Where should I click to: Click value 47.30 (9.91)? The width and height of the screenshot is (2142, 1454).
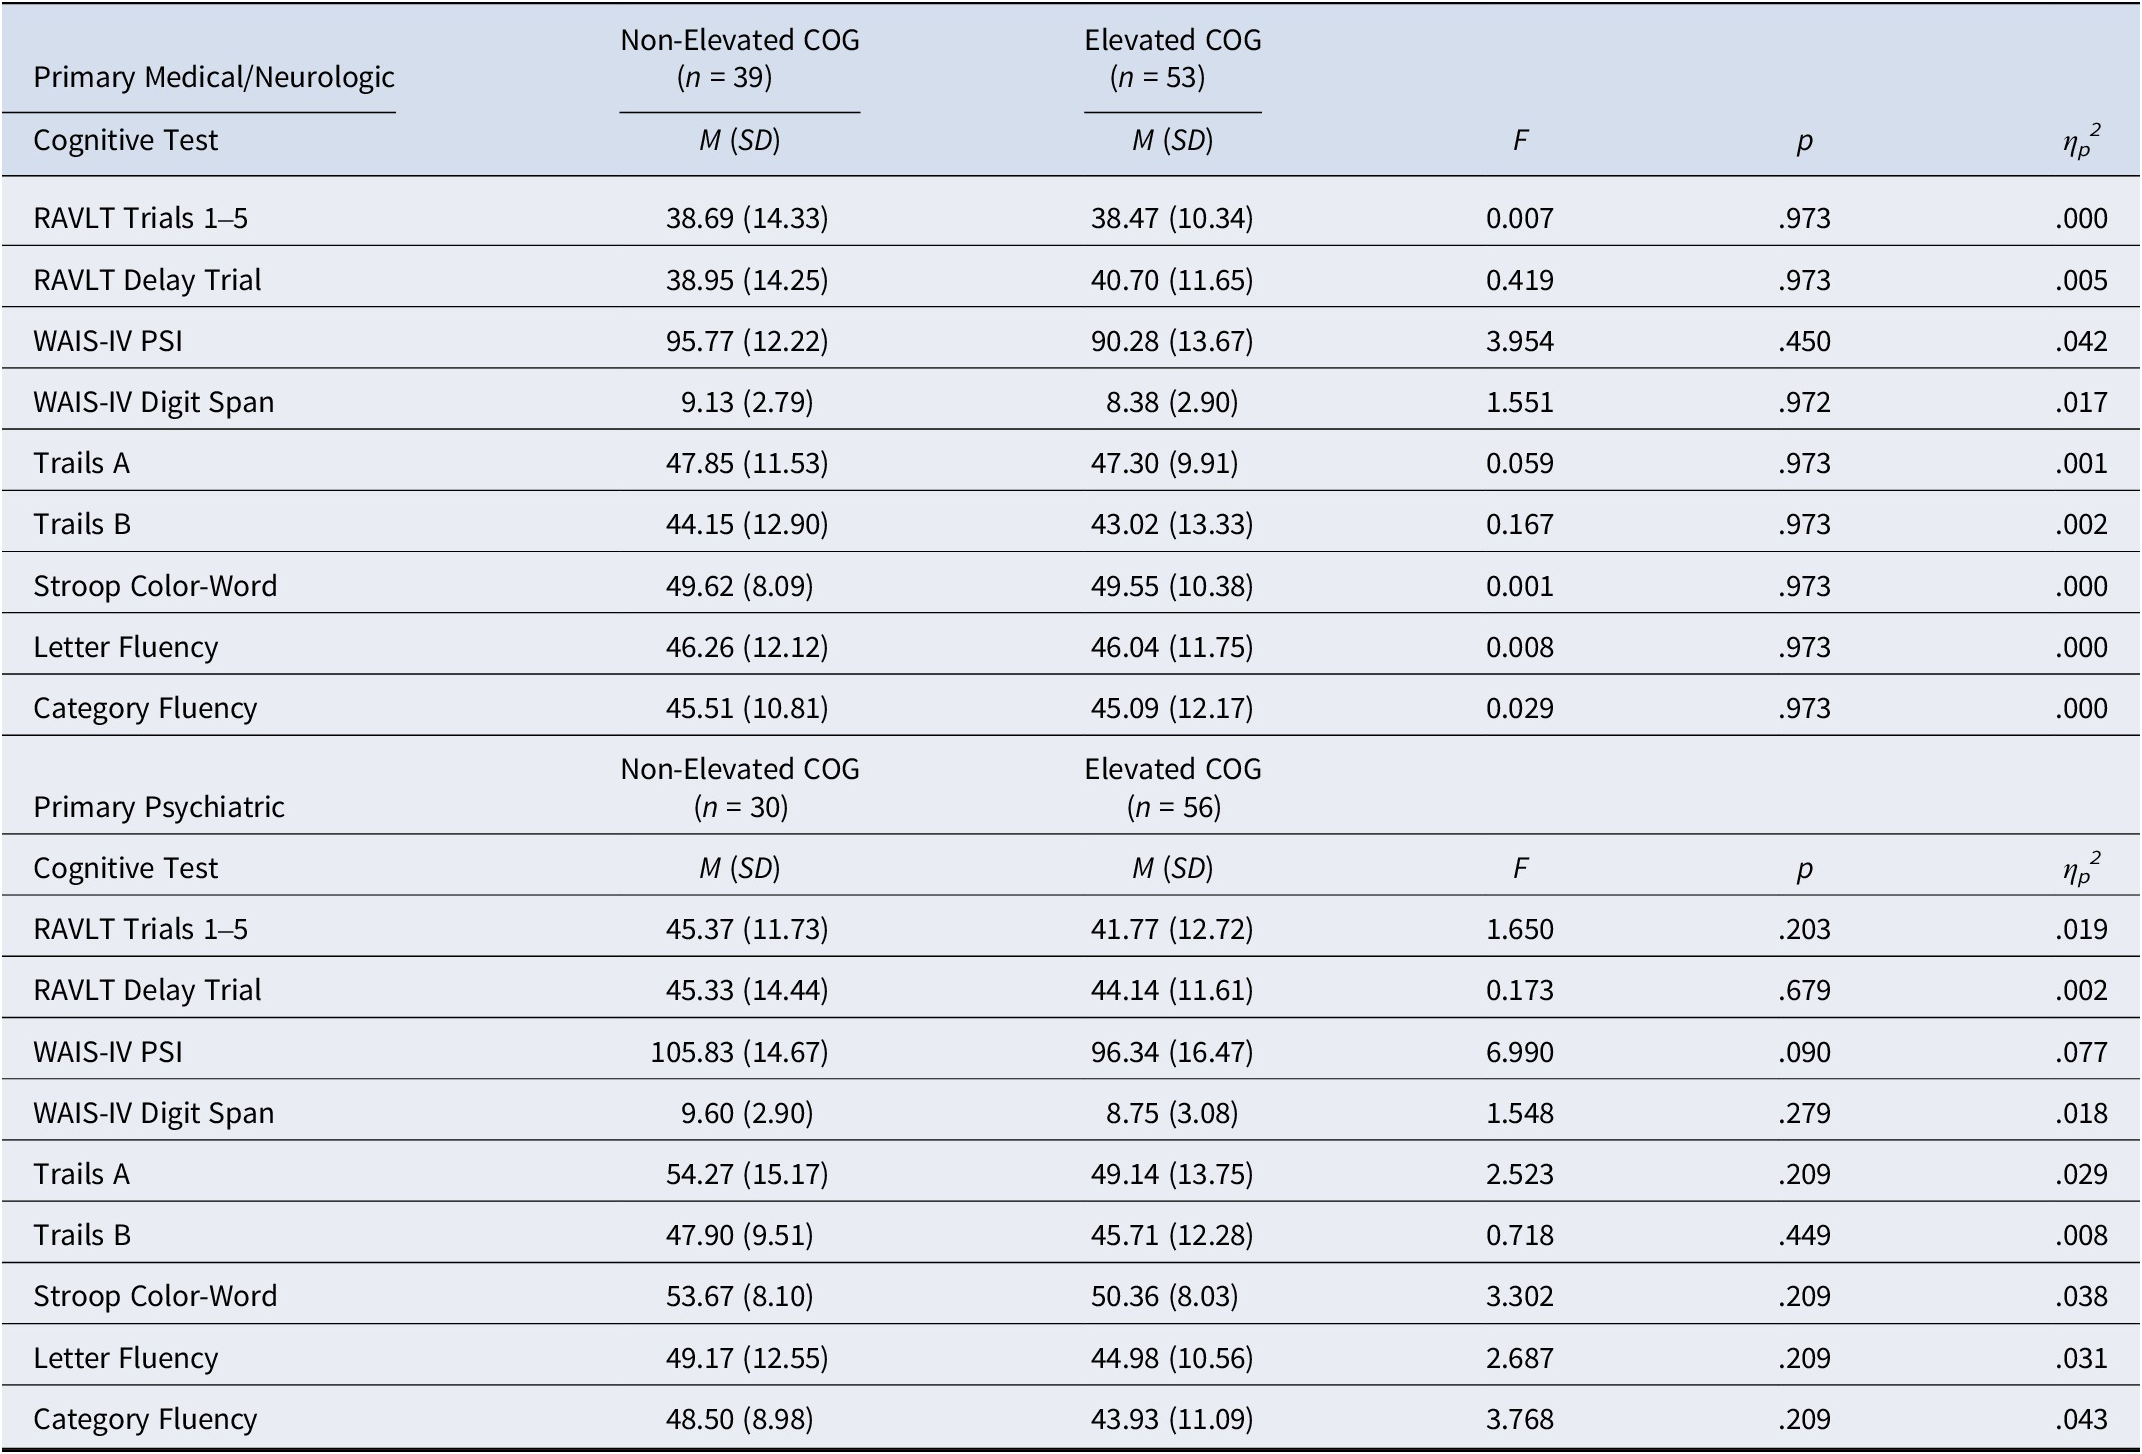[1164, 463]
